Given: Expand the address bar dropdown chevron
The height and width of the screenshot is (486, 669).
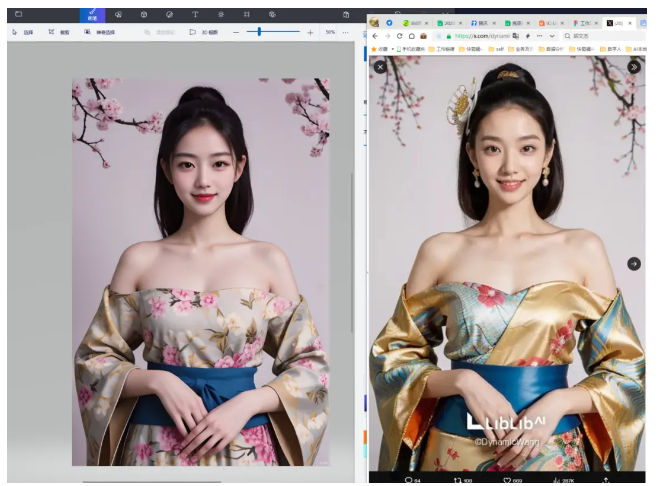Looking at the screenshot, I should point(552,36).
